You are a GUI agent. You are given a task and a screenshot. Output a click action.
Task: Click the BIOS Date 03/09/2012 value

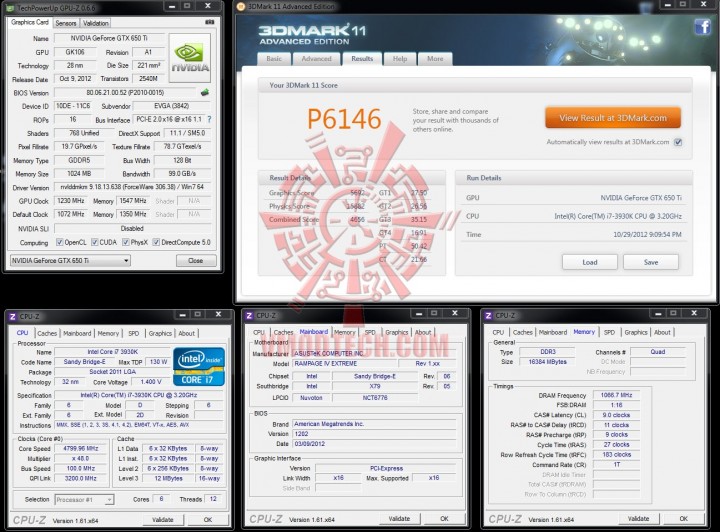coord(374,444)
